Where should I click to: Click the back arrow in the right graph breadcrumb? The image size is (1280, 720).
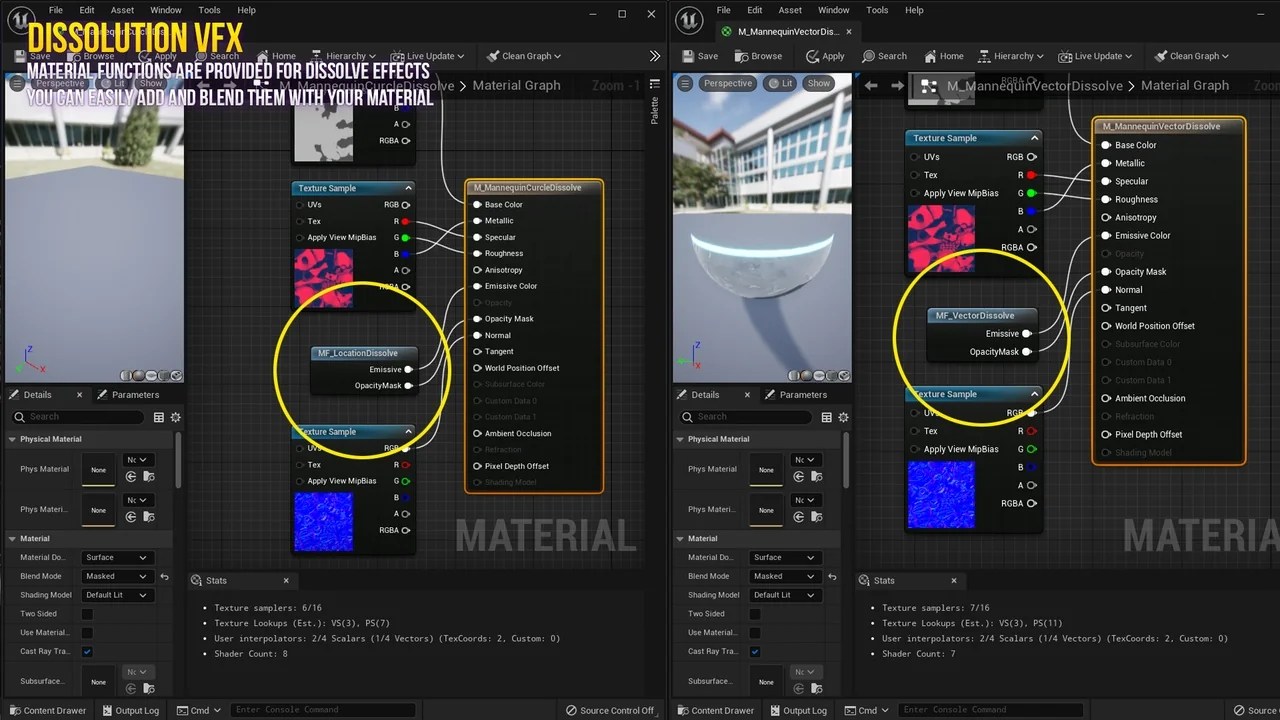[x=870, y=86]
